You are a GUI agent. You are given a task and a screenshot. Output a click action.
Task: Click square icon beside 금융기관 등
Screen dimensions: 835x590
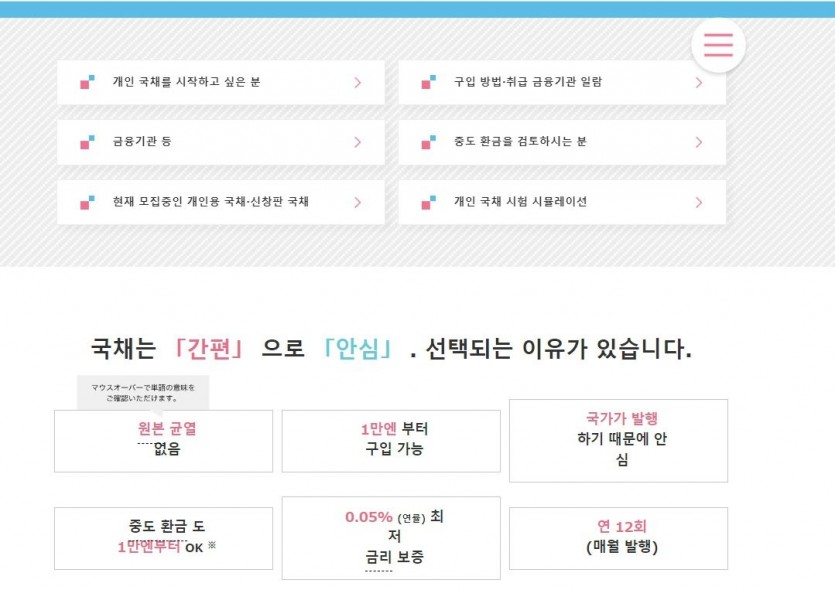coord(87,142)
